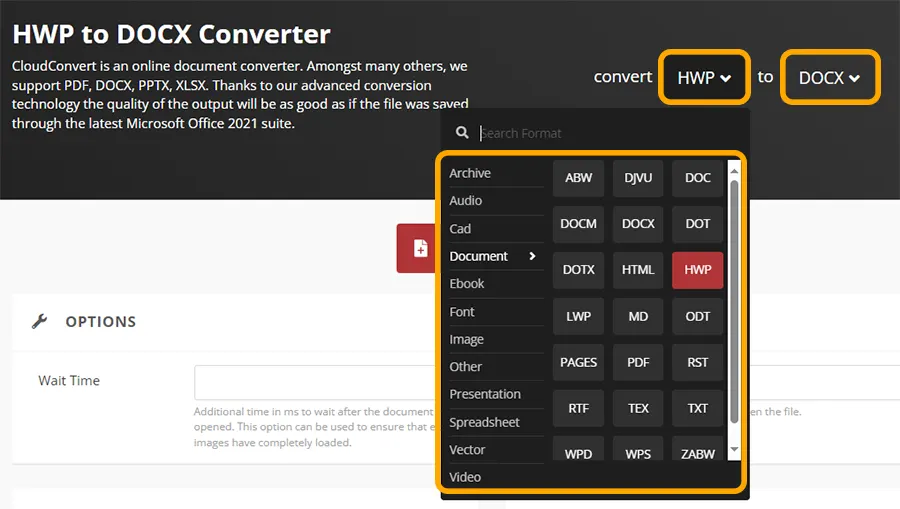The height and width of the screenshot is (509, 900).
Task: Click the search magnifier icon
Action: pyautogui.click(x=462, y=133)
